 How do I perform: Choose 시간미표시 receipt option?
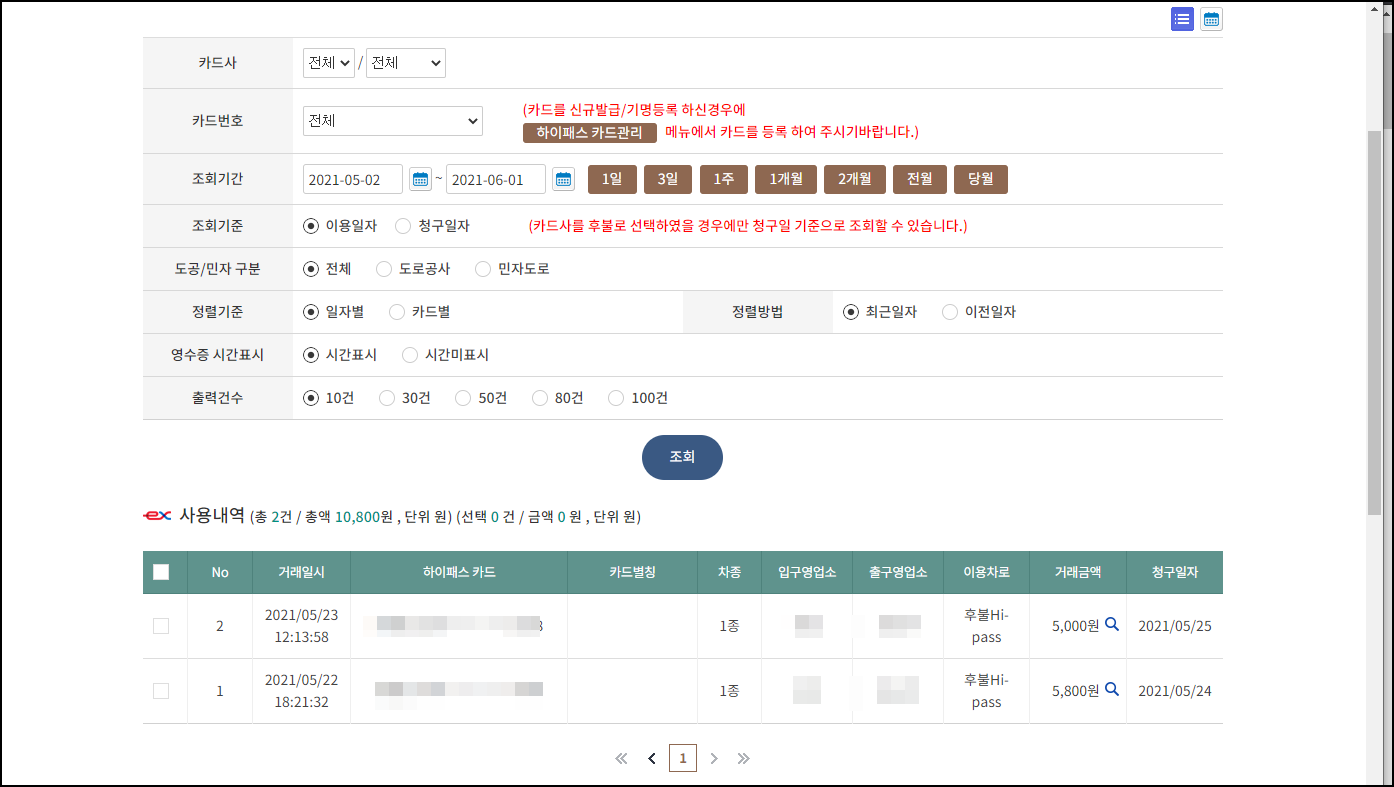point(410,355)
